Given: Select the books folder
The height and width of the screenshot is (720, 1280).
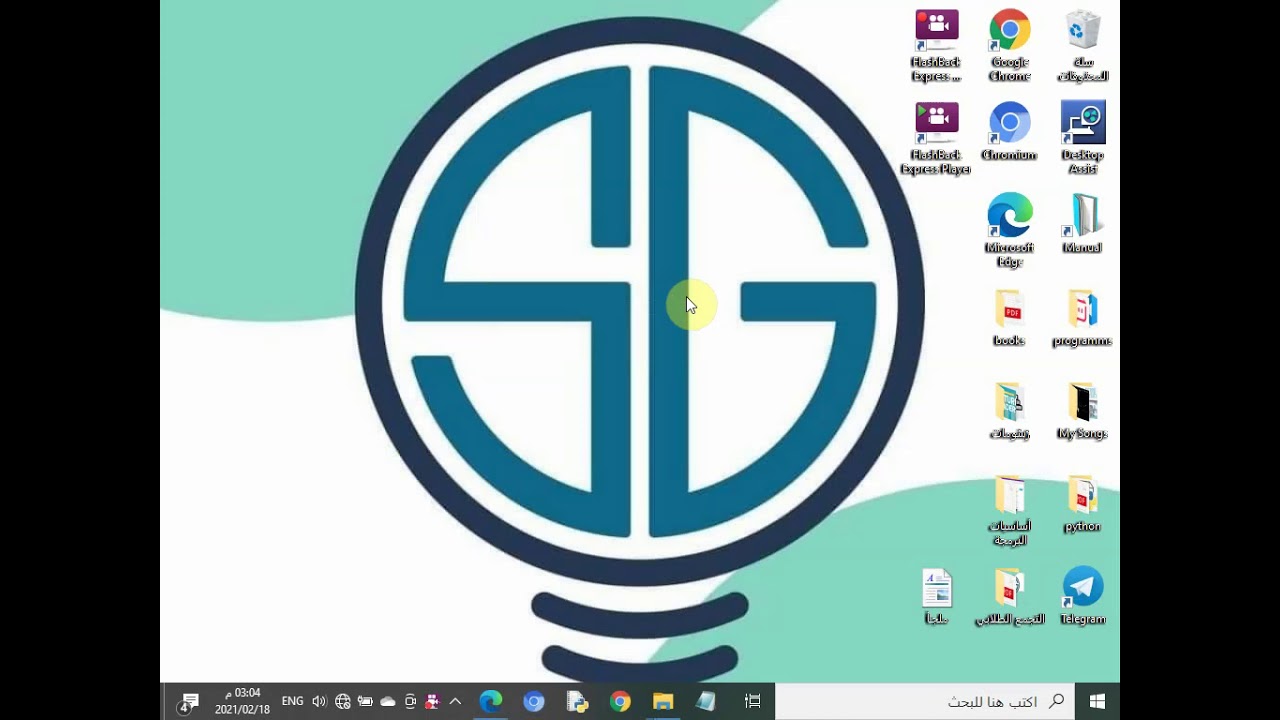Looking at the screenshot, I should pyautogui.click(x=1009, y=318).
